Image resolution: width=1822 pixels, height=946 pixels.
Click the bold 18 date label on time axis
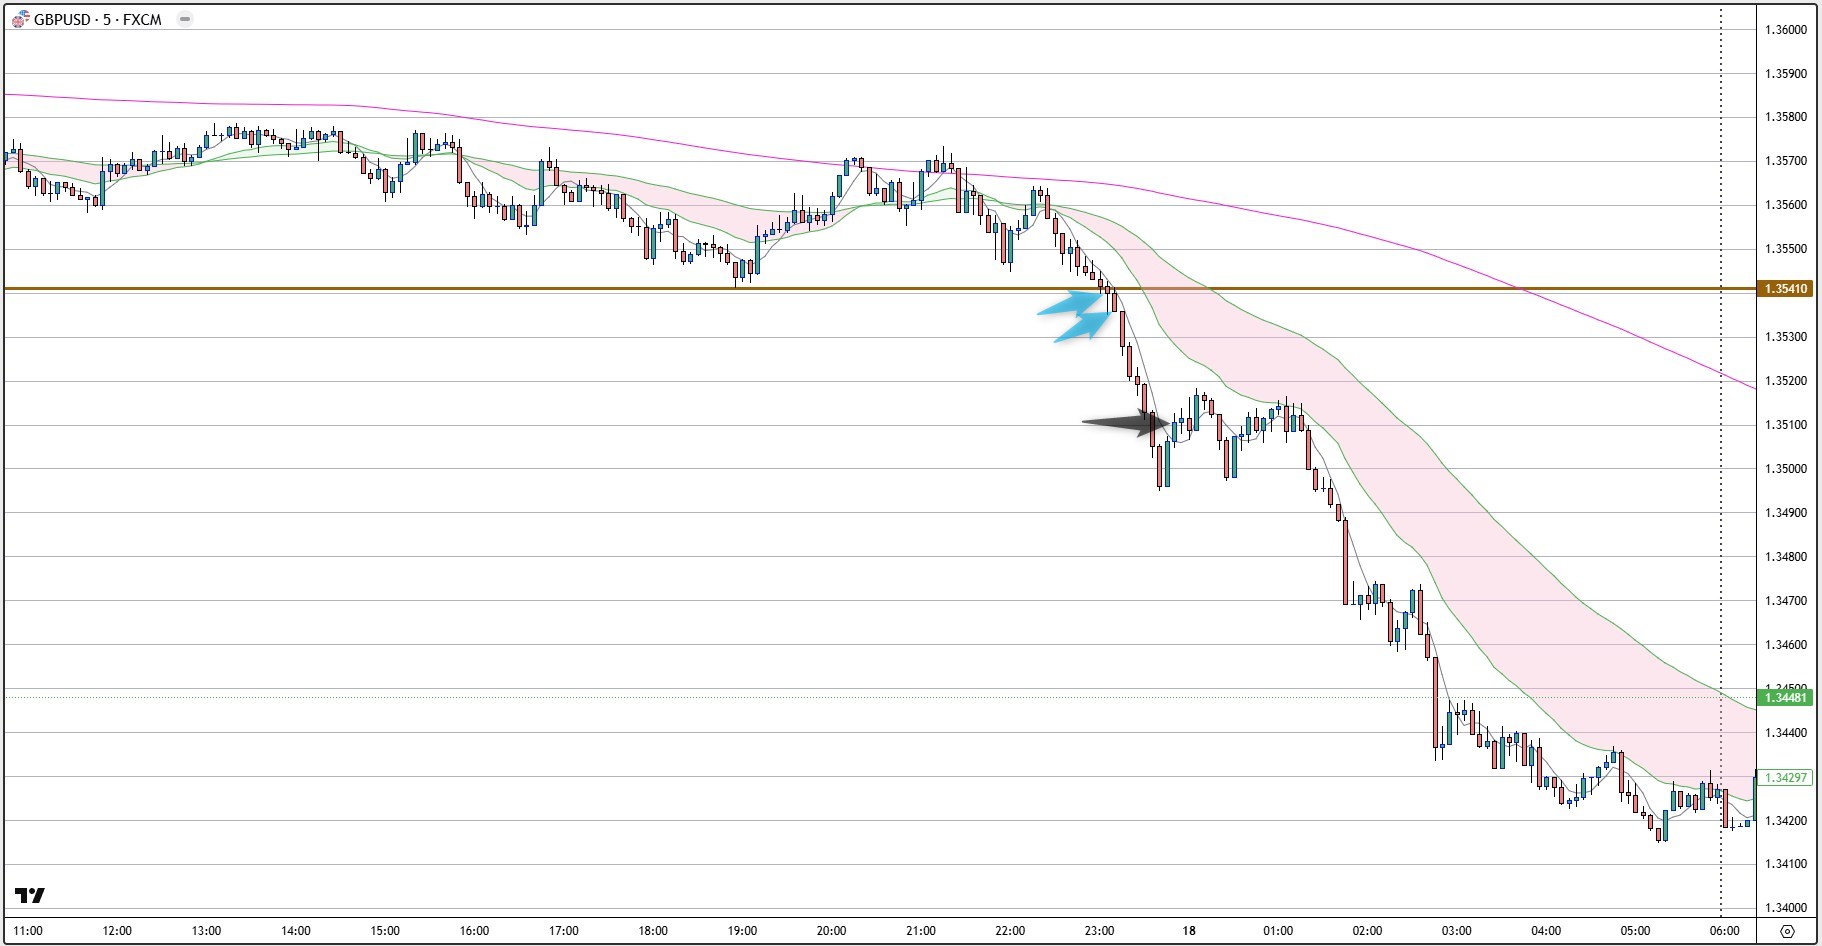click(x=1189, y=931)
